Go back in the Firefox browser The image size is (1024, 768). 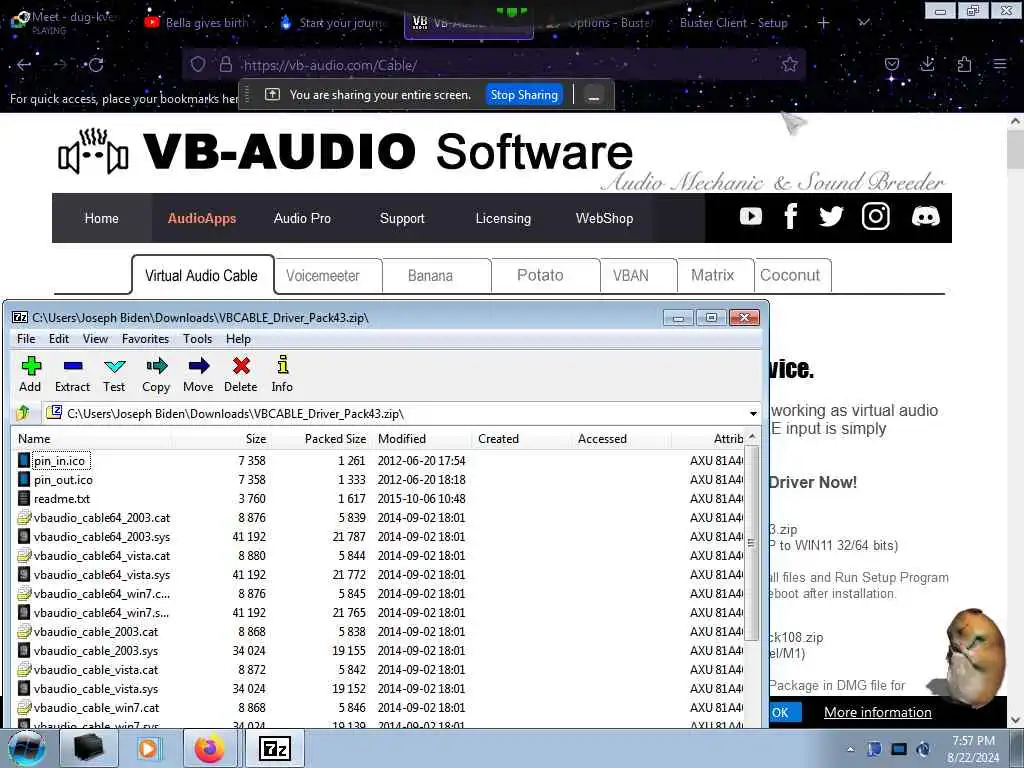click(24, 65)
